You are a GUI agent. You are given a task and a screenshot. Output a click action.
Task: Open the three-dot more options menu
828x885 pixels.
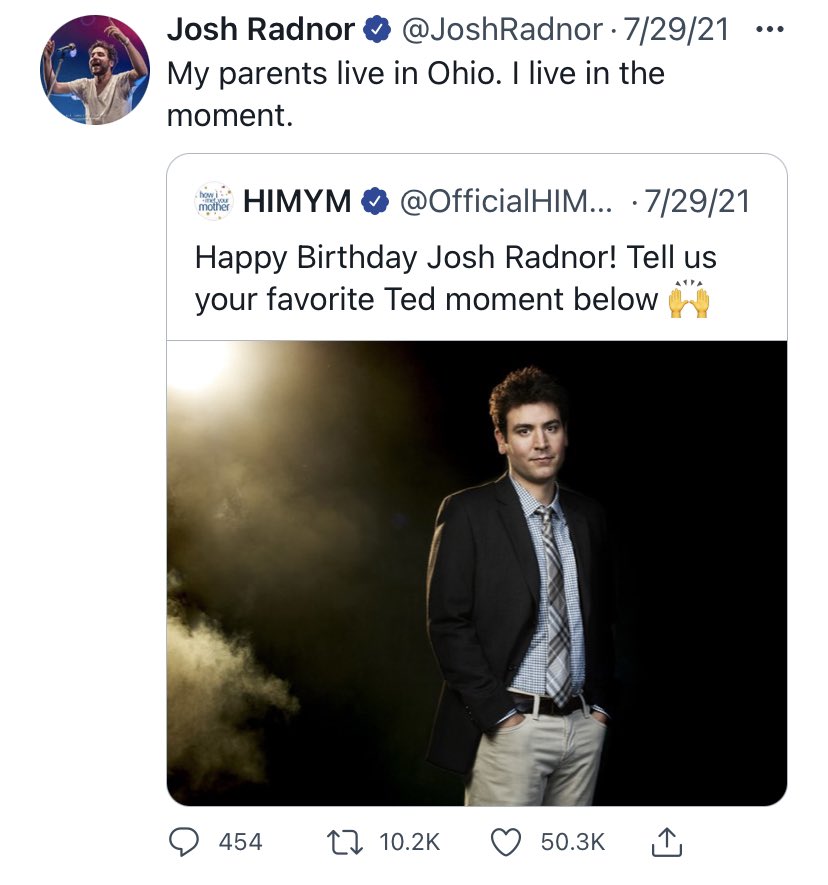768,30
